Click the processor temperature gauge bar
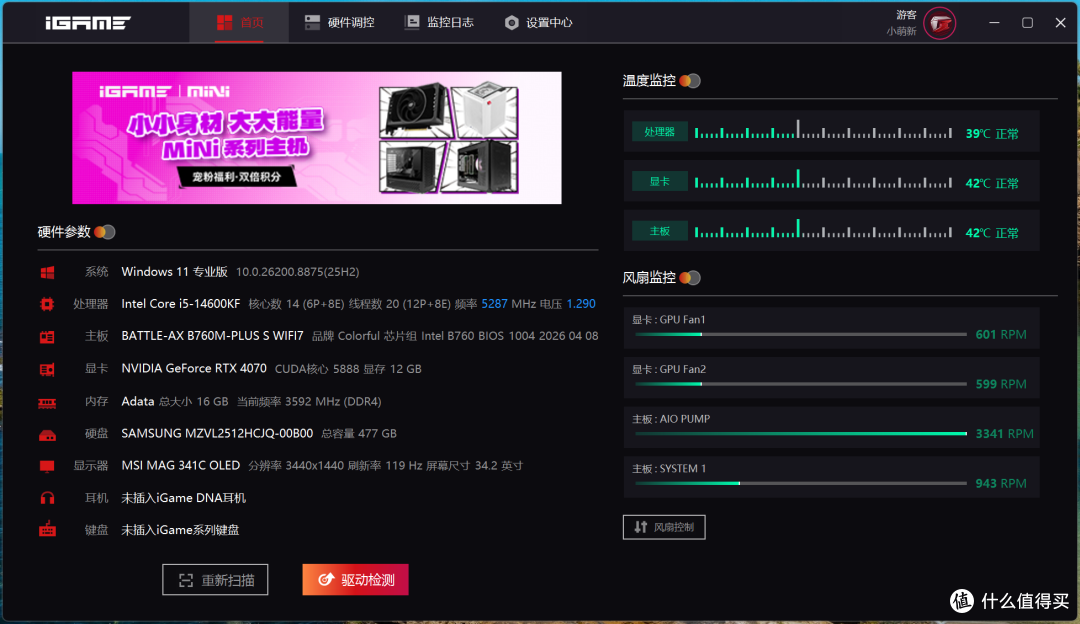This screenshot has width=1080, height=624. [x=823, y=130]
